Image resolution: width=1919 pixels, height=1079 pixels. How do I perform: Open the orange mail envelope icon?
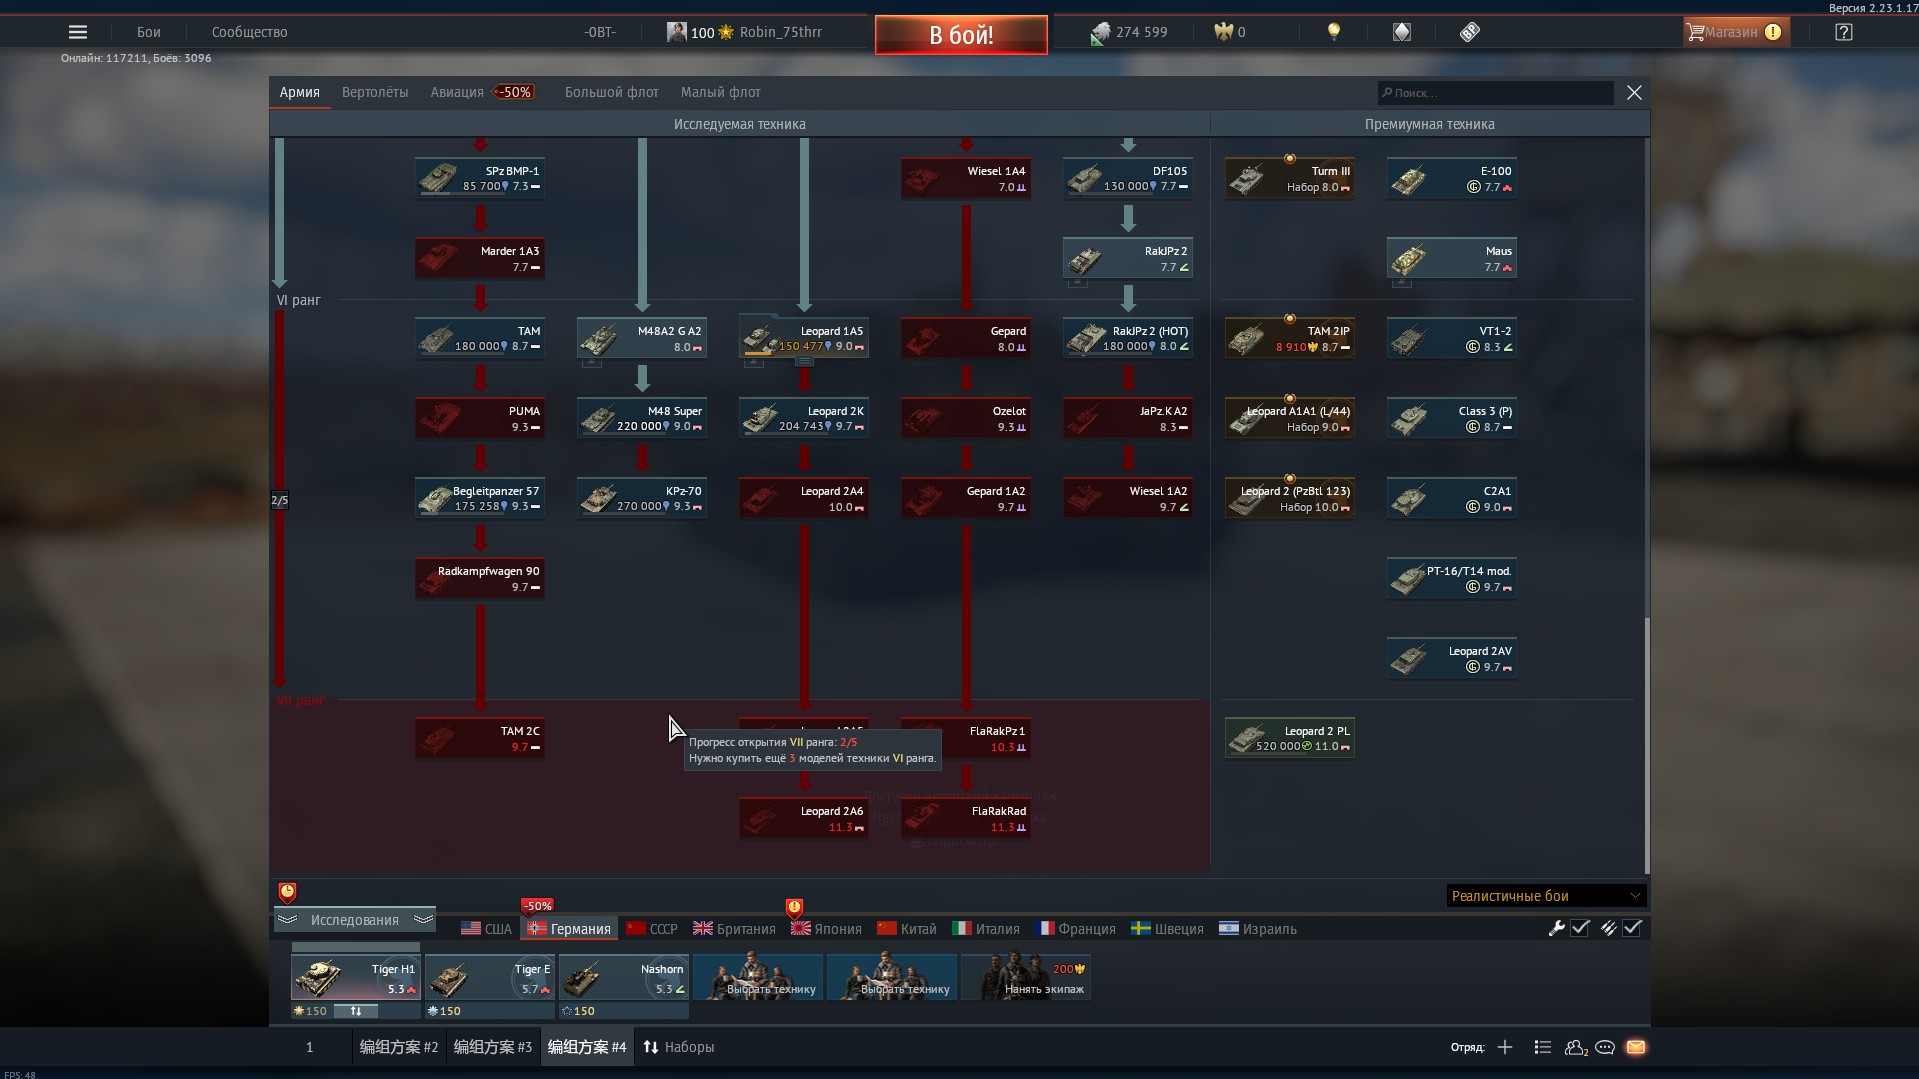point(1636,1047)
